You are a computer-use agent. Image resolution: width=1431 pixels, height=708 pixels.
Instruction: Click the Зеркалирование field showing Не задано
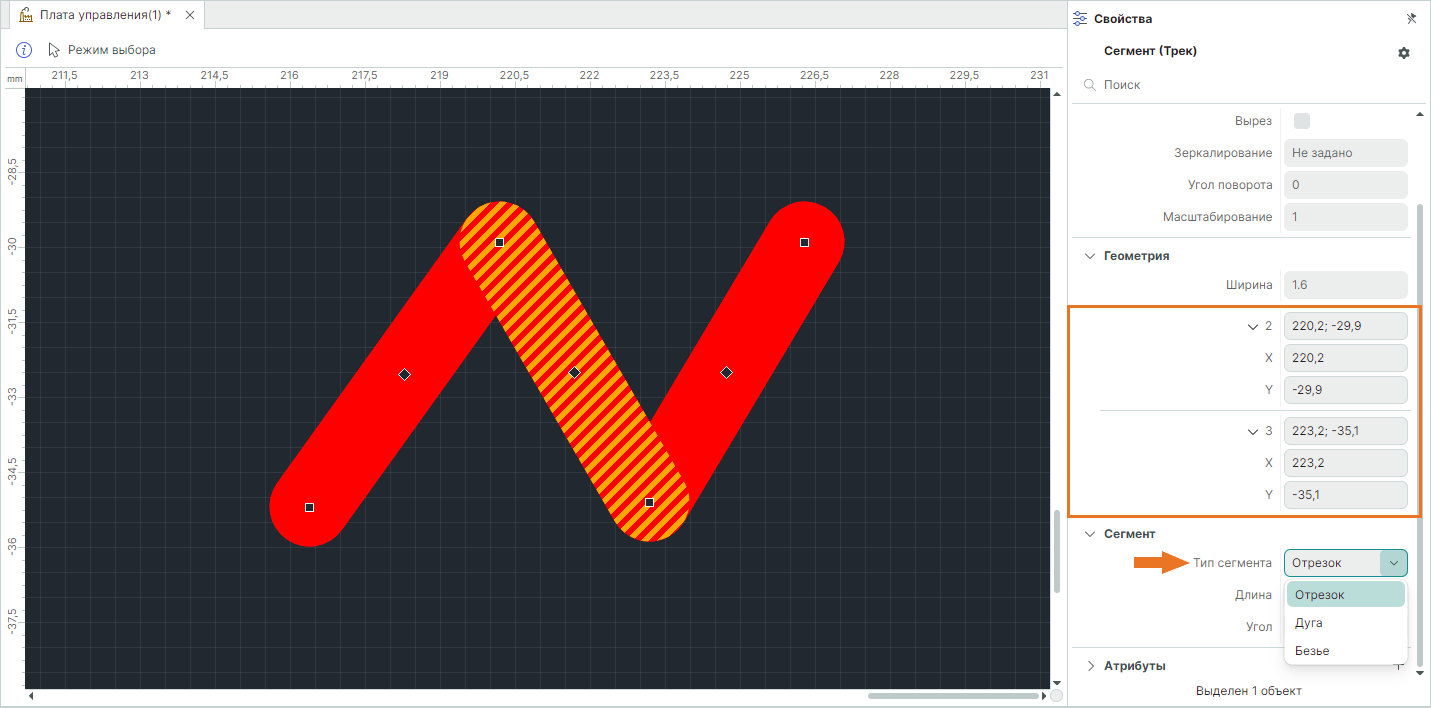coord(1345,153)
